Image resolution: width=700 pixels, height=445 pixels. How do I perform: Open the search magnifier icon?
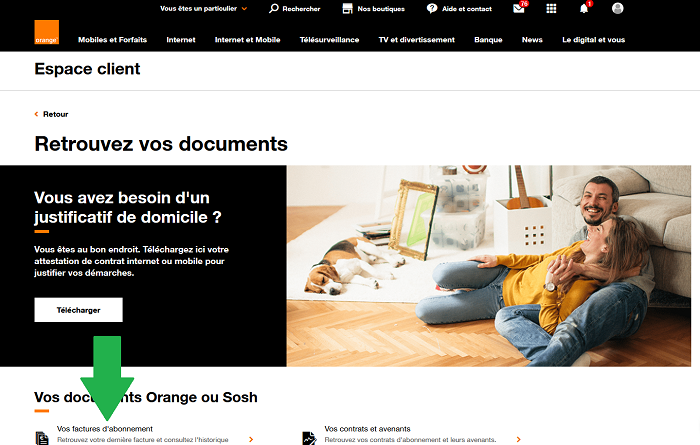(274, 8)
